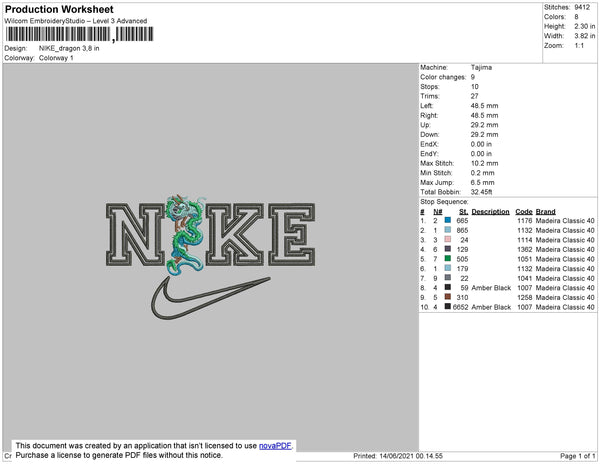
Task: Click the light blue swatch for stop 2
Action: 448,230
